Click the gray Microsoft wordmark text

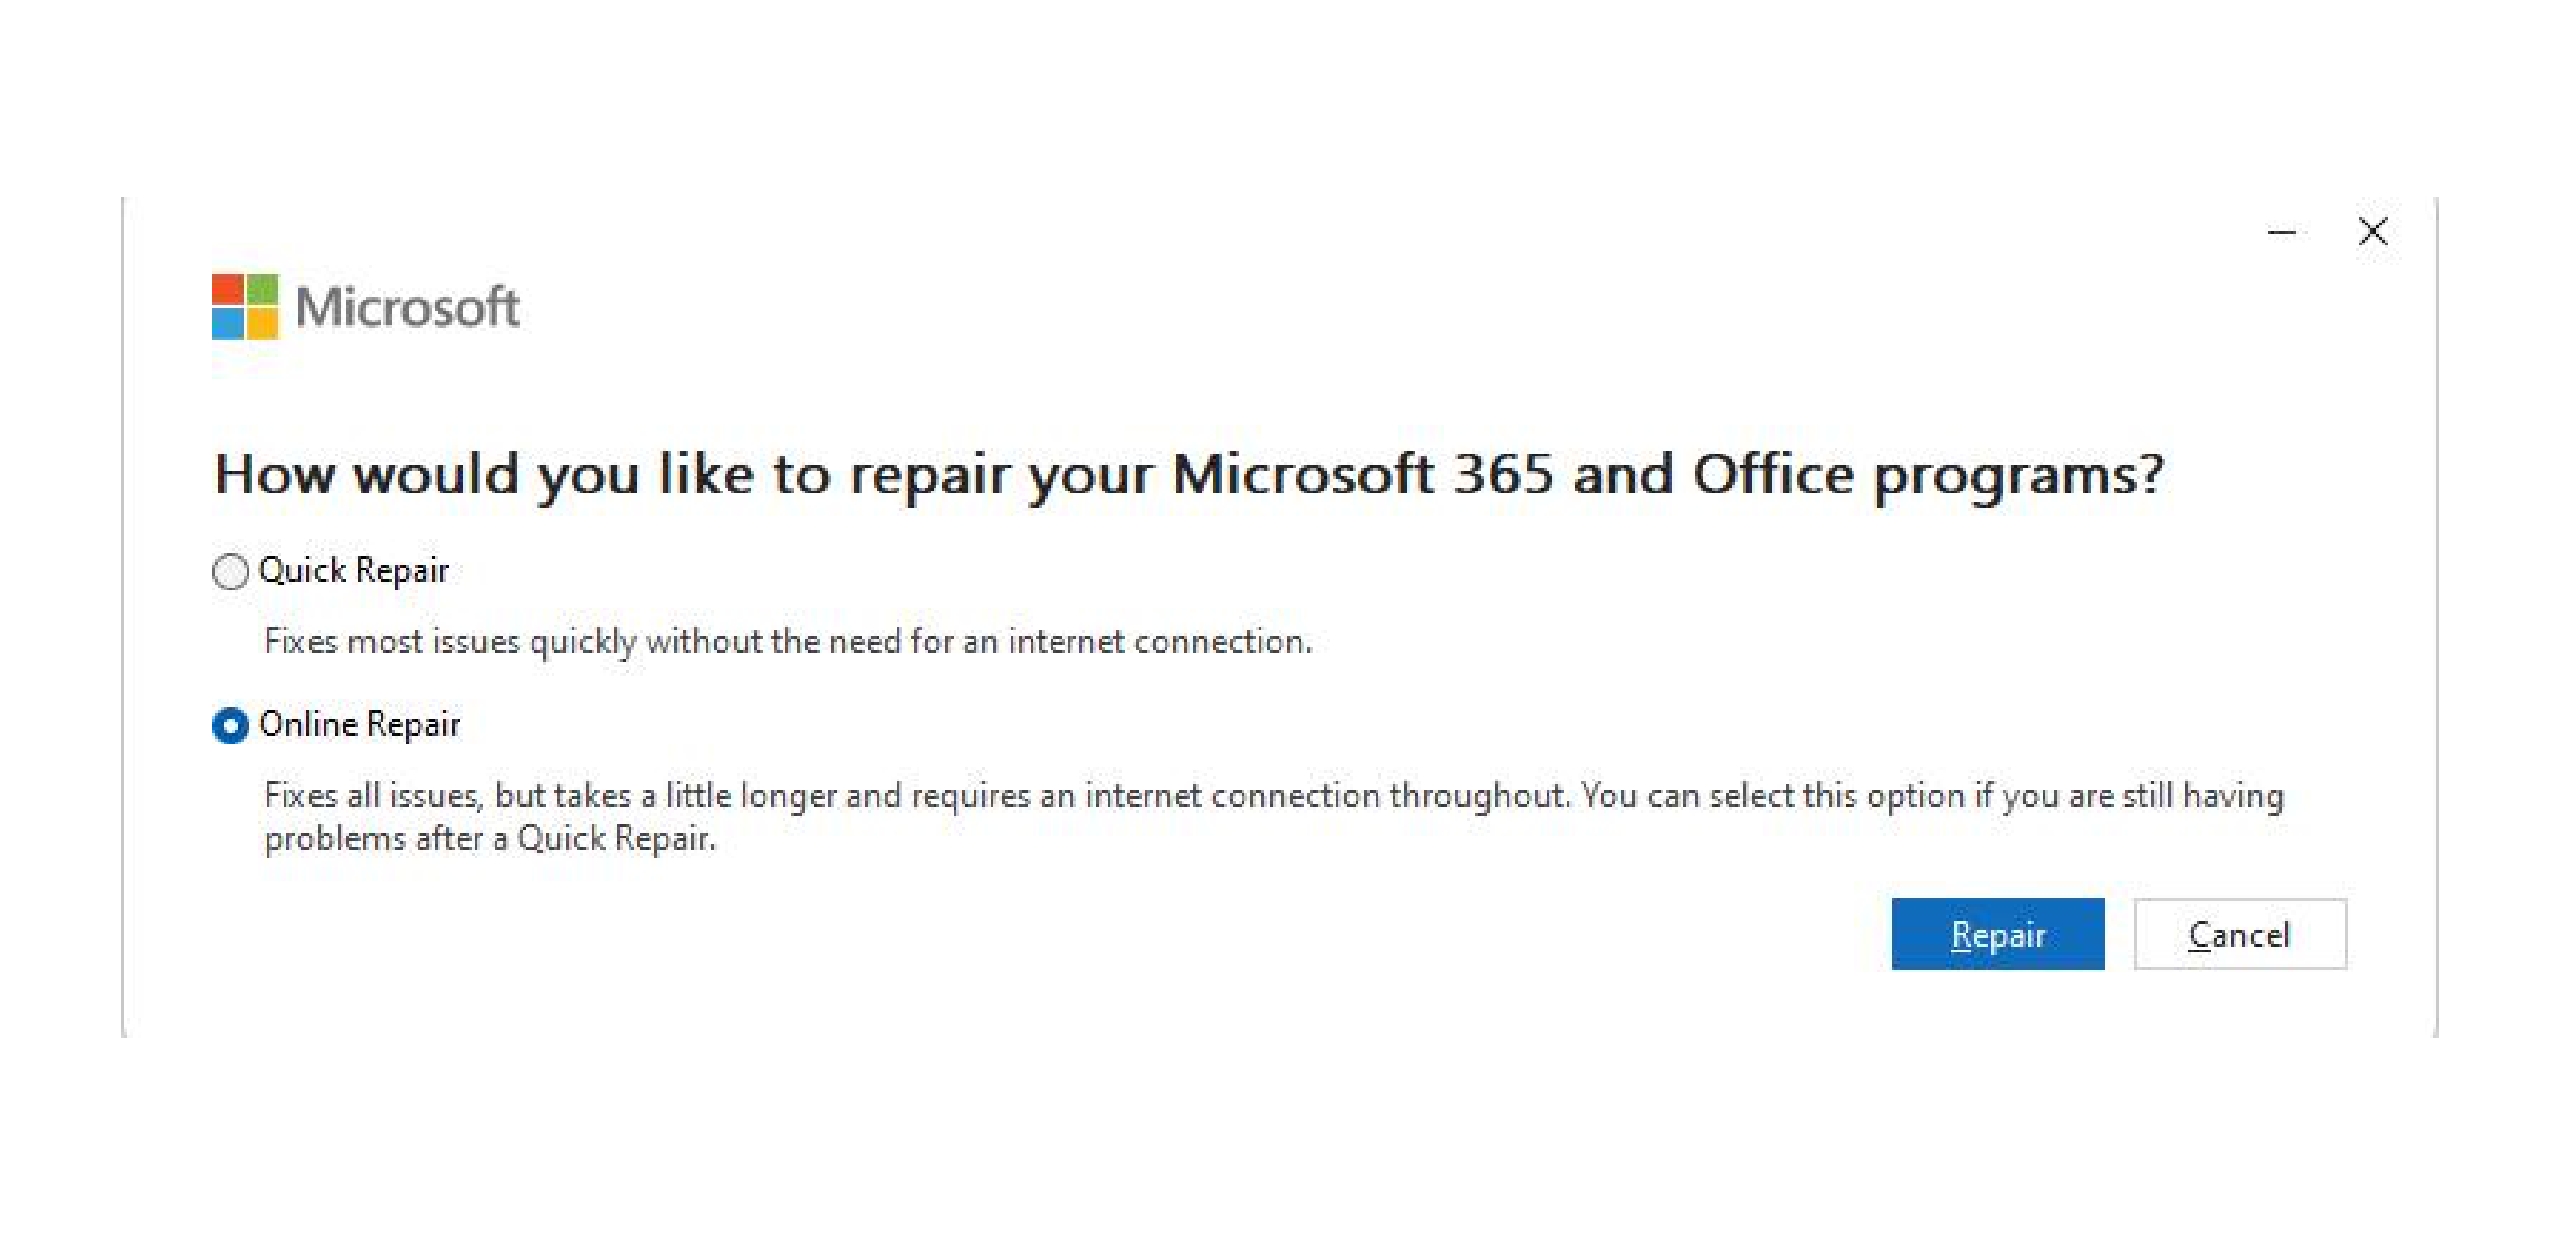(x=407, y=307)
